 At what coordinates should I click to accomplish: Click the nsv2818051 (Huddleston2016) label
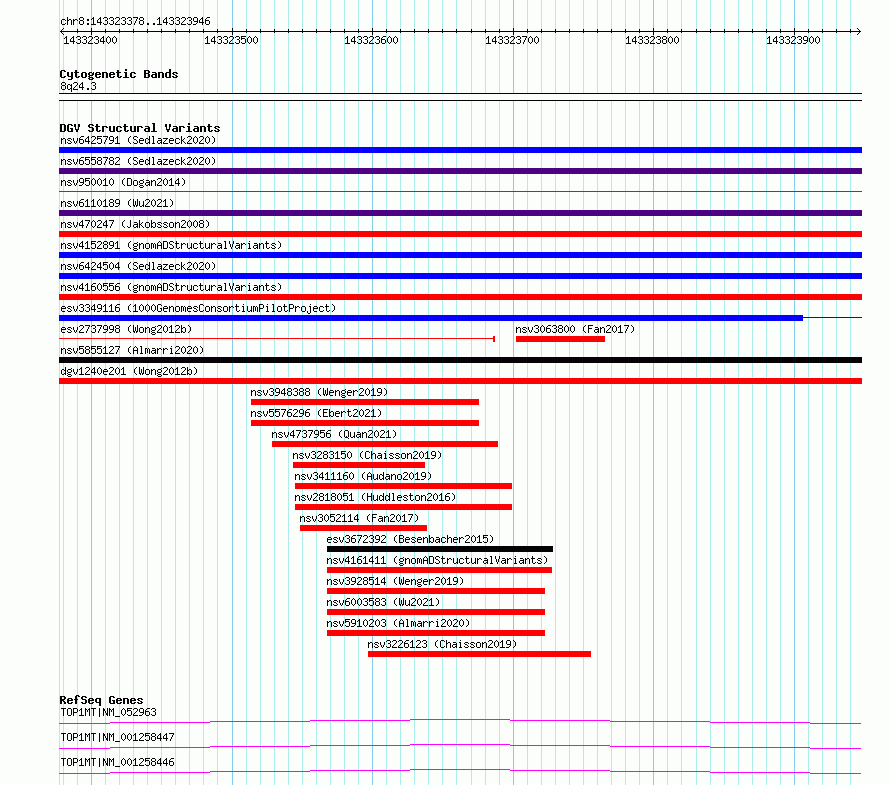coord(375,497)
